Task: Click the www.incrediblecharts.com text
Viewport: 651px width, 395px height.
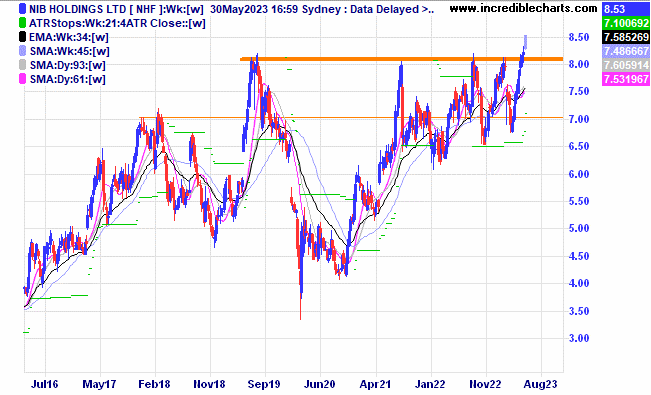Action: [x=523, y=8]
